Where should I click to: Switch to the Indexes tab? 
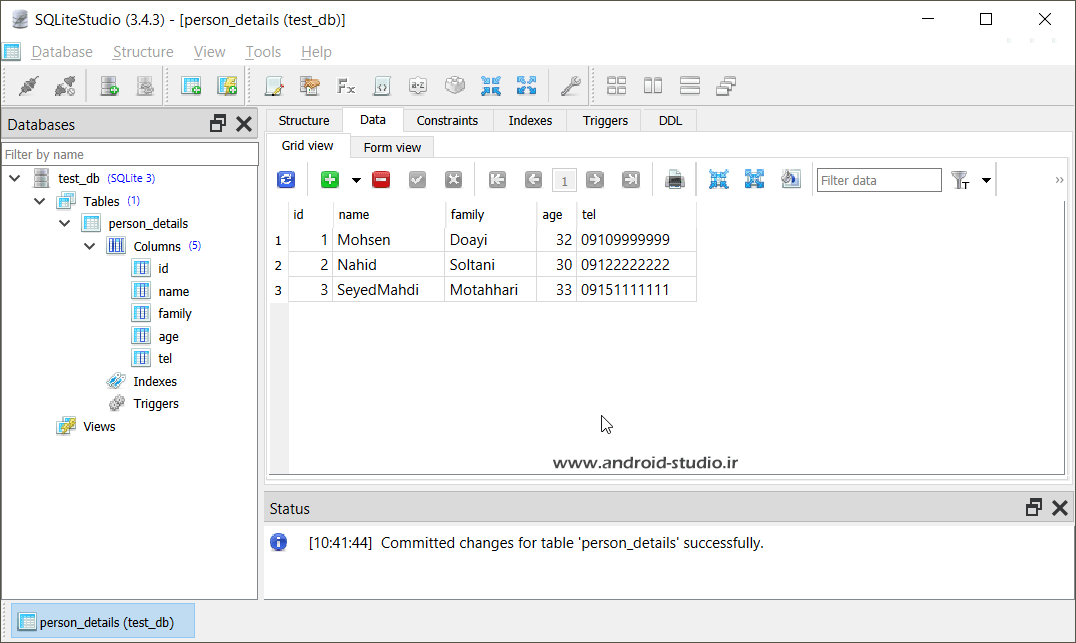530,121
